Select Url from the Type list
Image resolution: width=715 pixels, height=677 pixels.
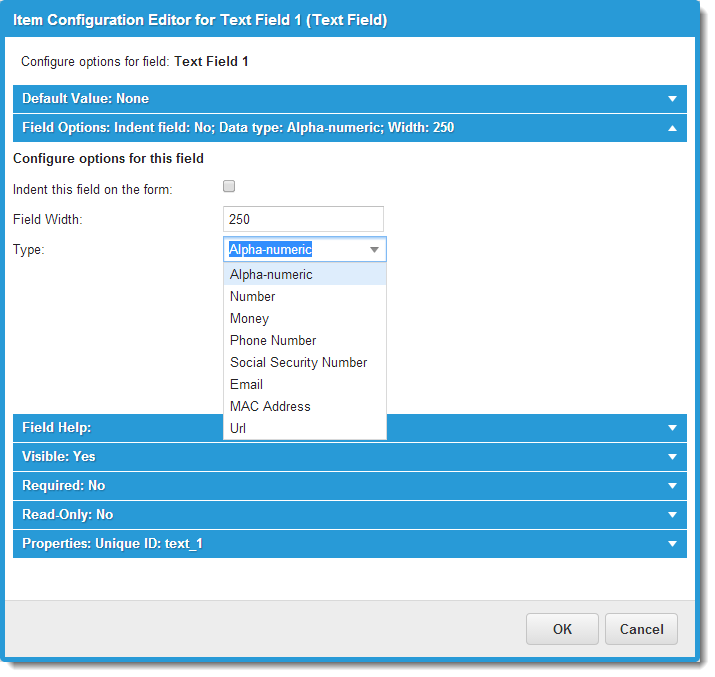coord(238,428)
